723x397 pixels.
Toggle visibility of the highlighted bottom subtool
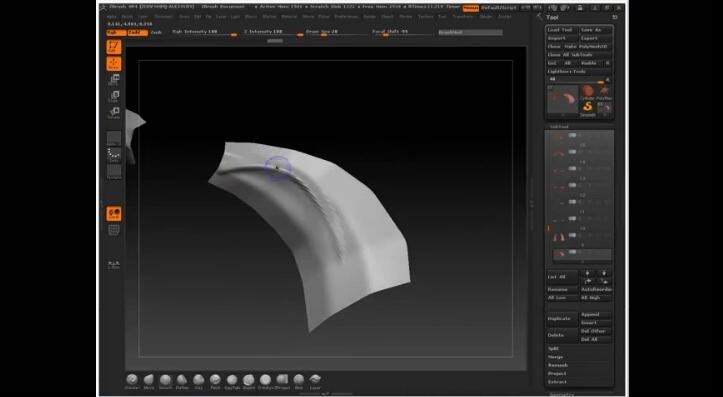pyautogui.click(x=572, y=252)
